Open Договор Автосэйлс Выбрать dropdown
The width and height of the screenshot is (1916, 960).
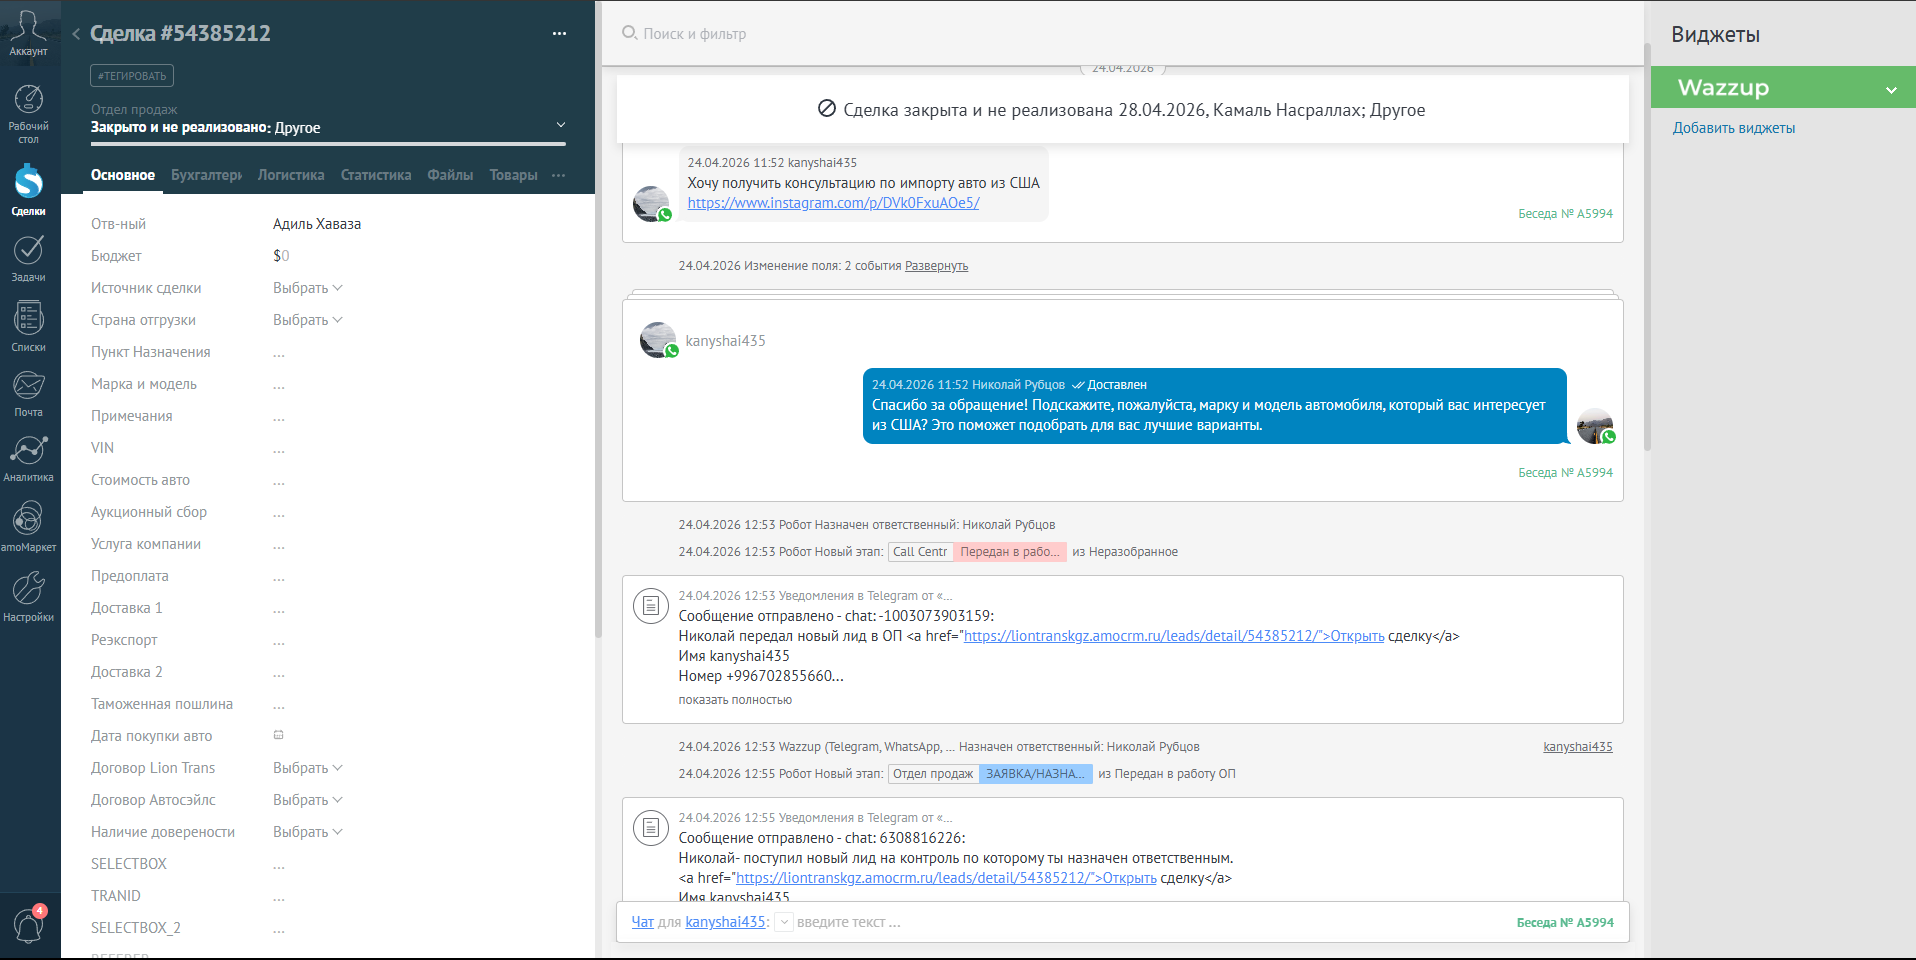308,800
